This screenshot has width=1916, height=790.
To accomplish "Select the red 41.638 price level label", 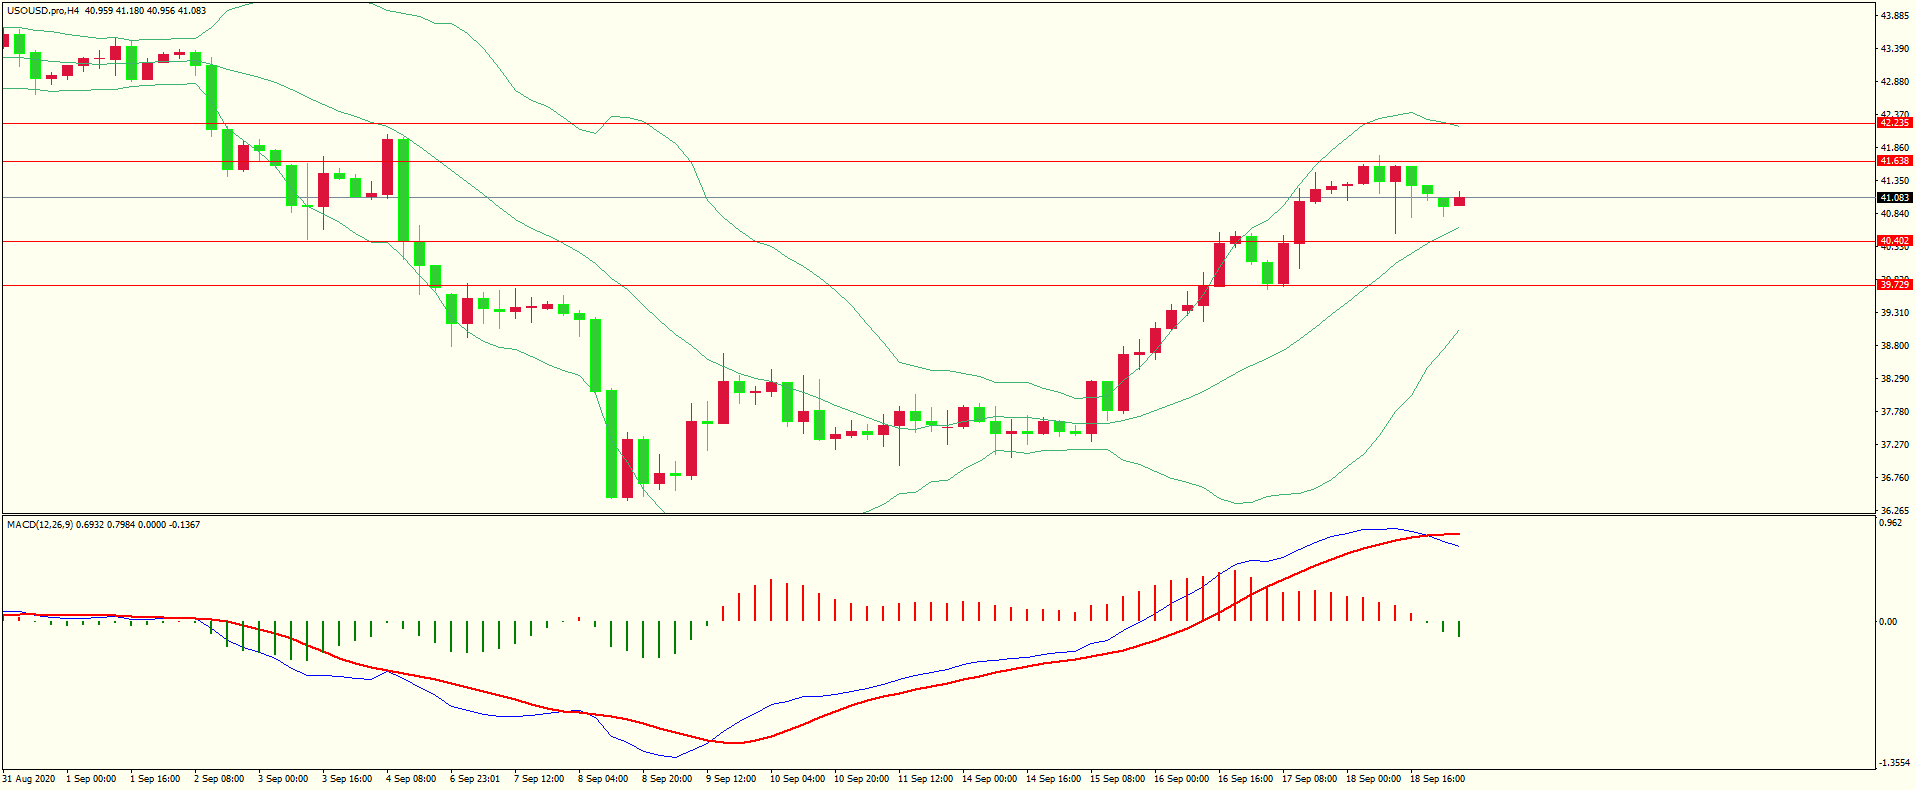I will pyautogui.click(x=1895, y=161).
